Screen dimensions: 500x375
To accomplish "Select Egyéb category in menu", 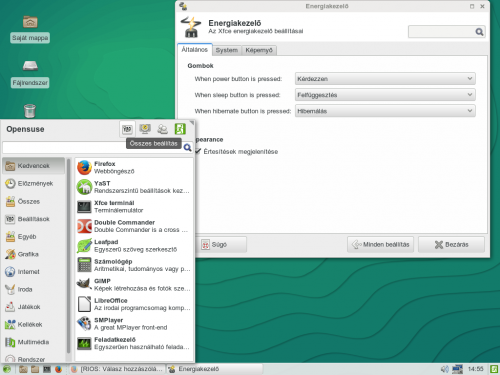I will tap(34, 237).
